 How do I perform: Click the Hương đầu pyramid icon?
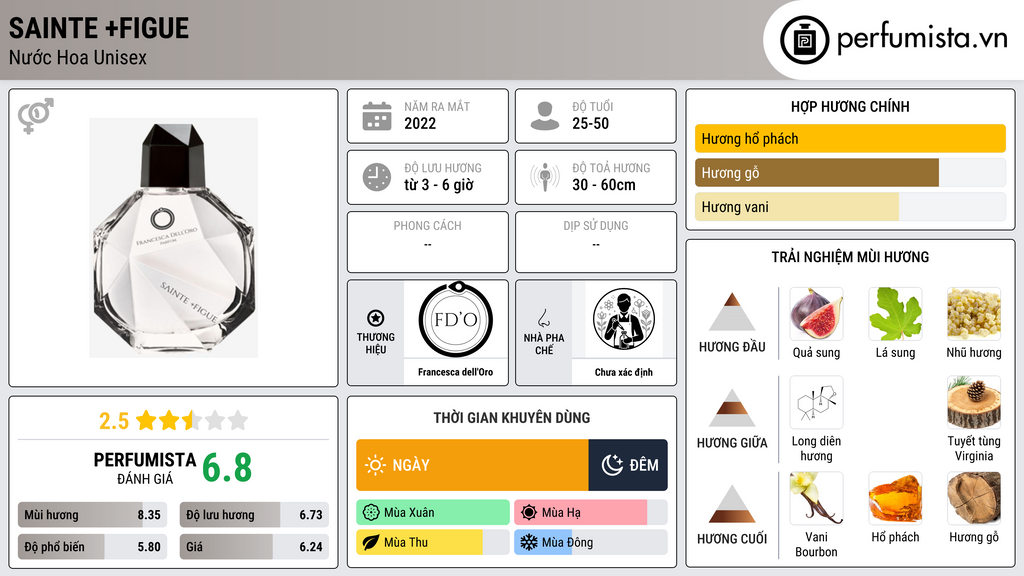click(x=732, y=312)
